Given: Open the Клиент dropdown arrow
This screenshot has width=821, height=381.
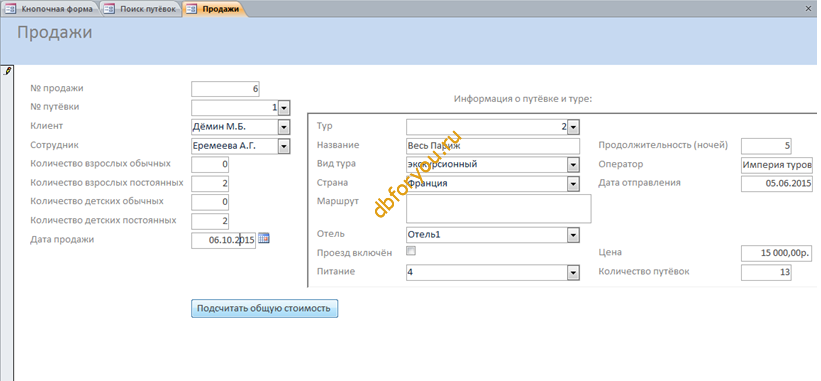Looking at the screenshot, I should (284, 127).
